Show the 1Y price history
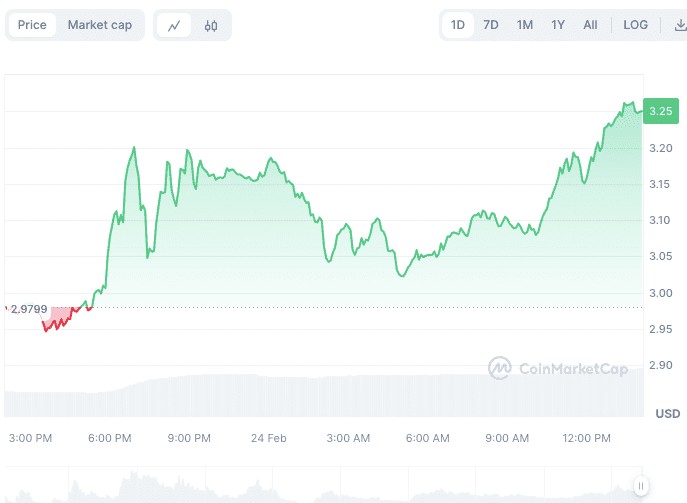The height and width of the screenshot is (503, 687). click(x=558, y=25)
